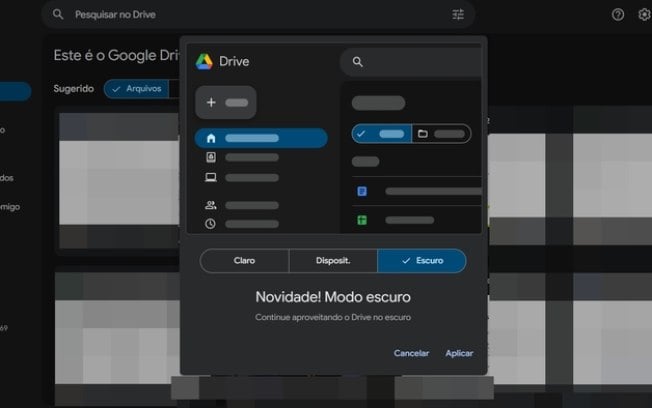Click the computers laptop icon in the preview
The width and height of the screenshot is (652, 408).
pos(211,178)
